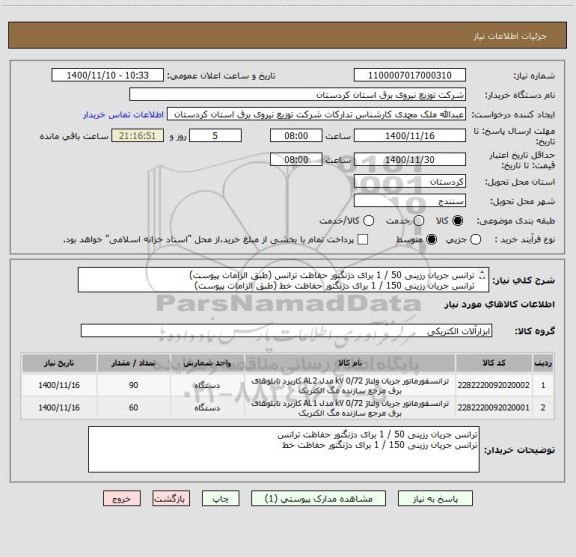
Task: Click product code 2282220092020002
Action: pos(494,385)
